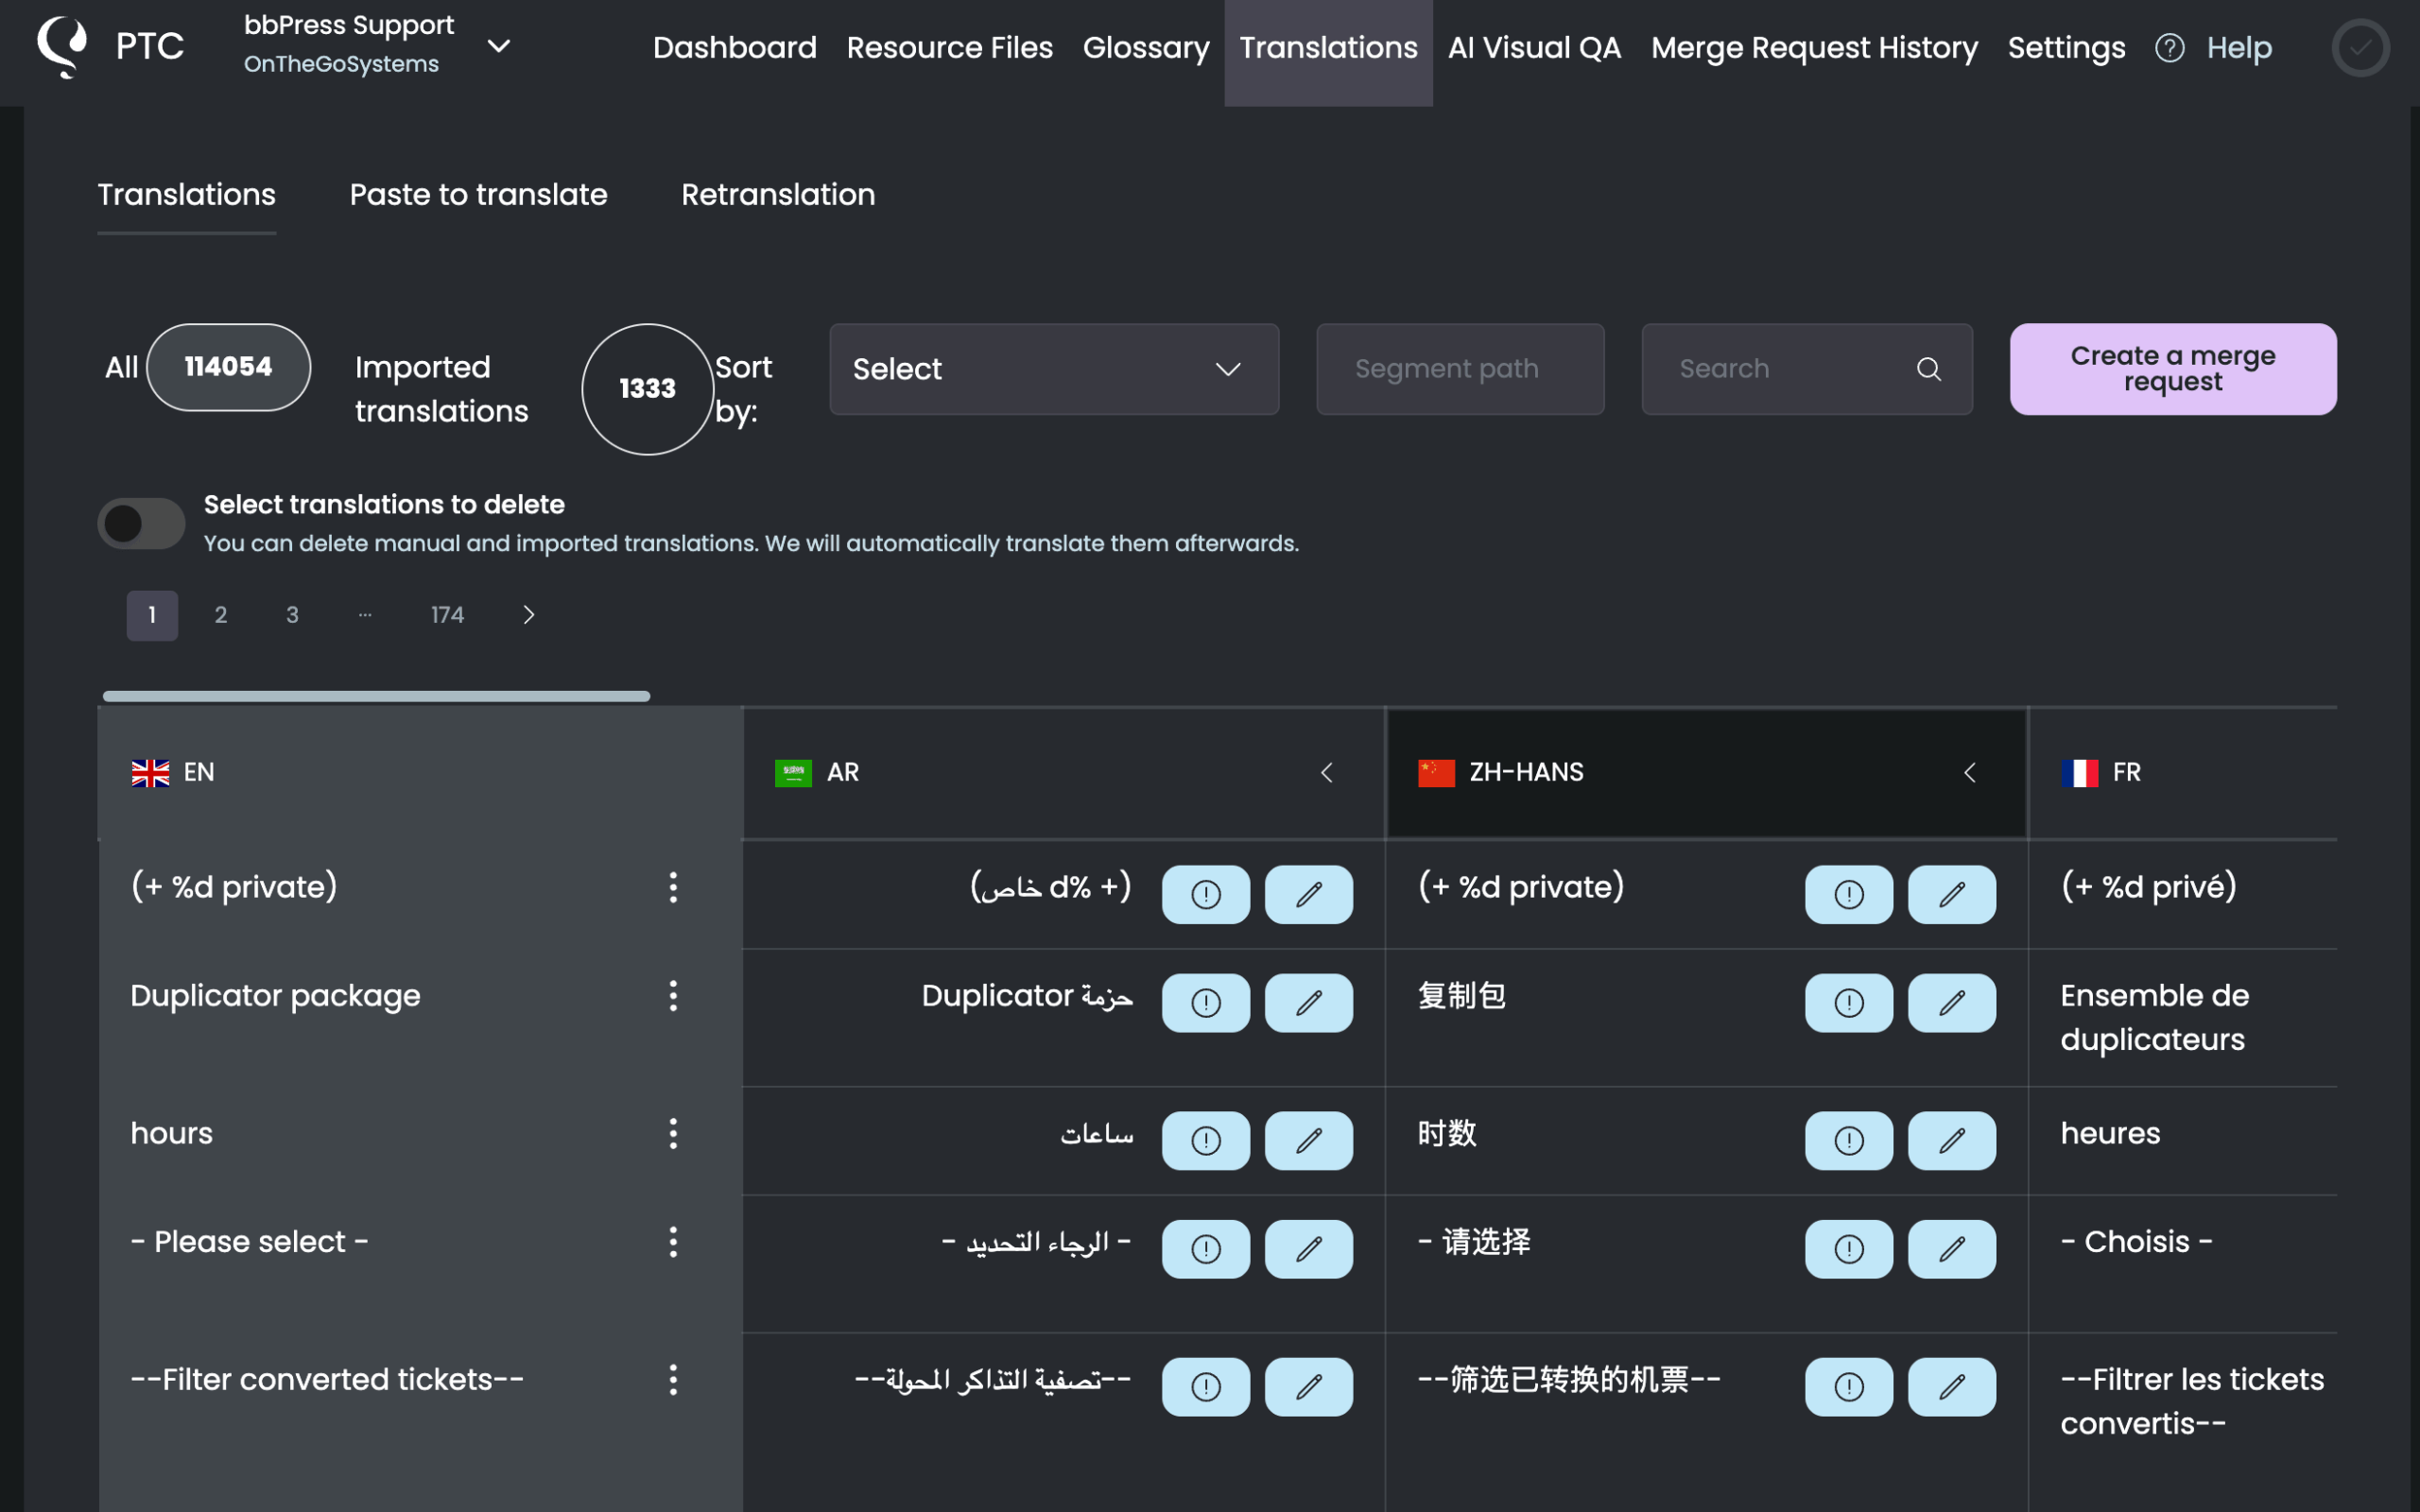
Task: Click the FR column header
Action: coord(2183,772)
